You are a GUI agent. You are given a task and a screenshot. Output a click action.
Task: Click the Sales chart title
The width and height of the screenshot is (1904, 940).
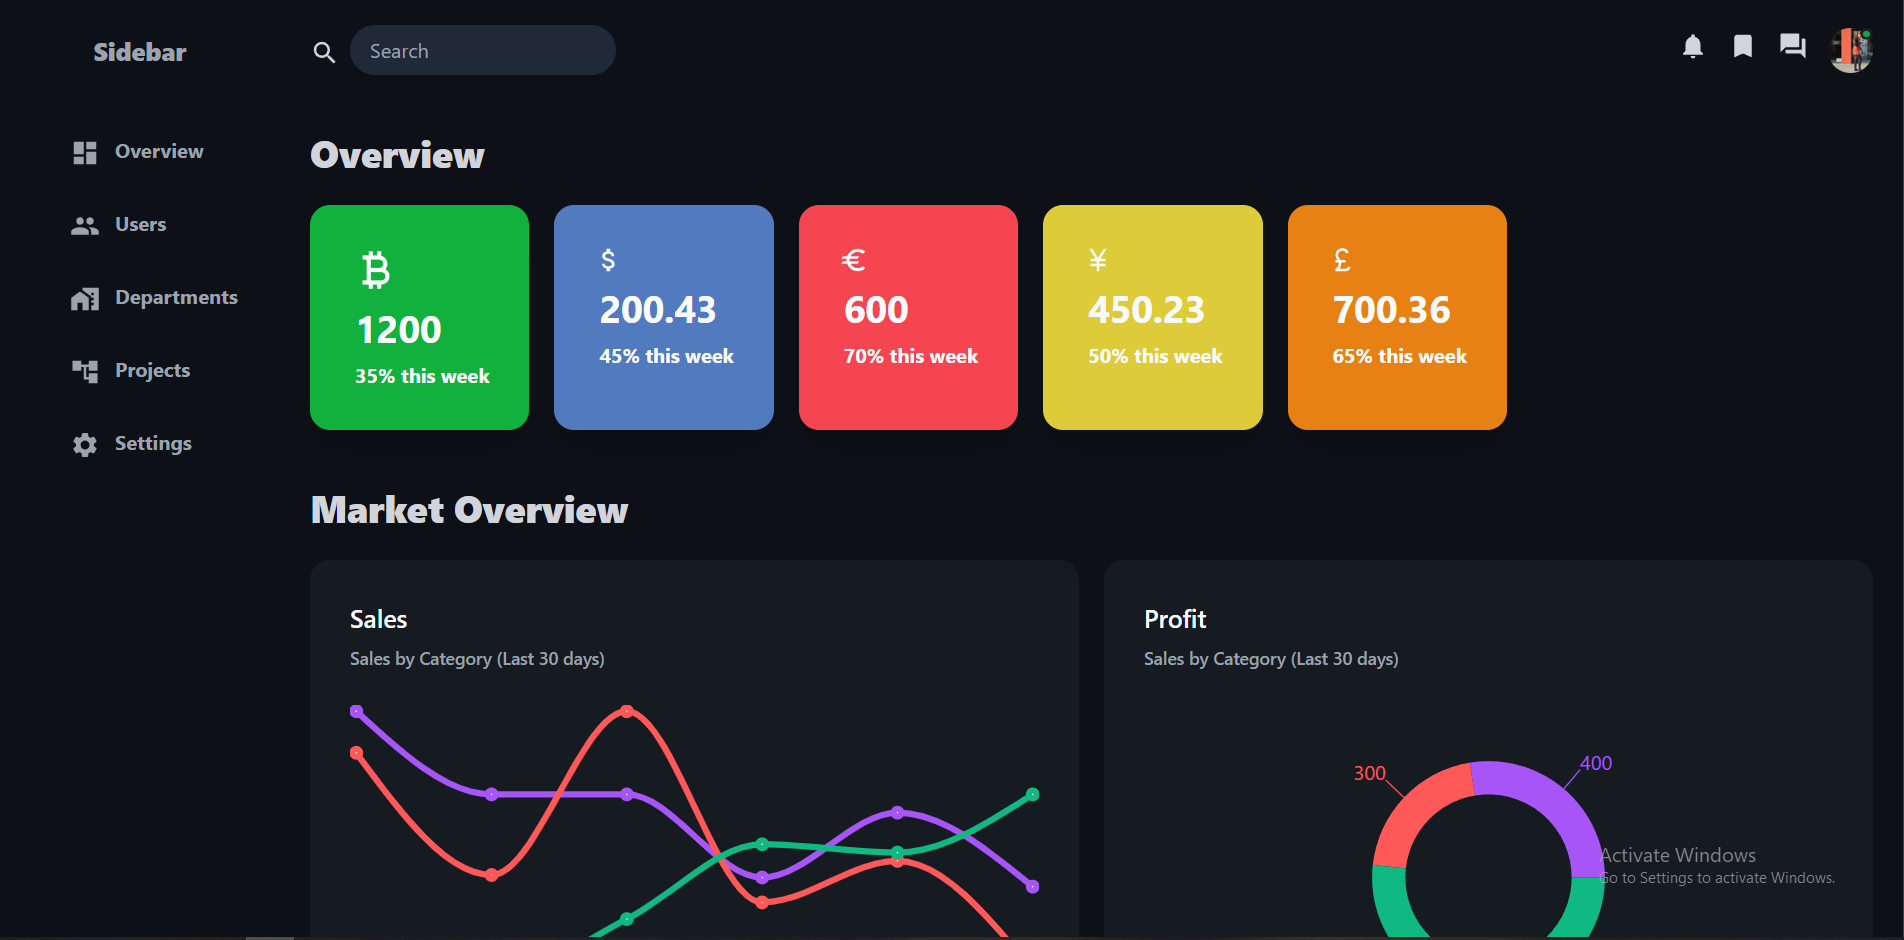(379, 619)
